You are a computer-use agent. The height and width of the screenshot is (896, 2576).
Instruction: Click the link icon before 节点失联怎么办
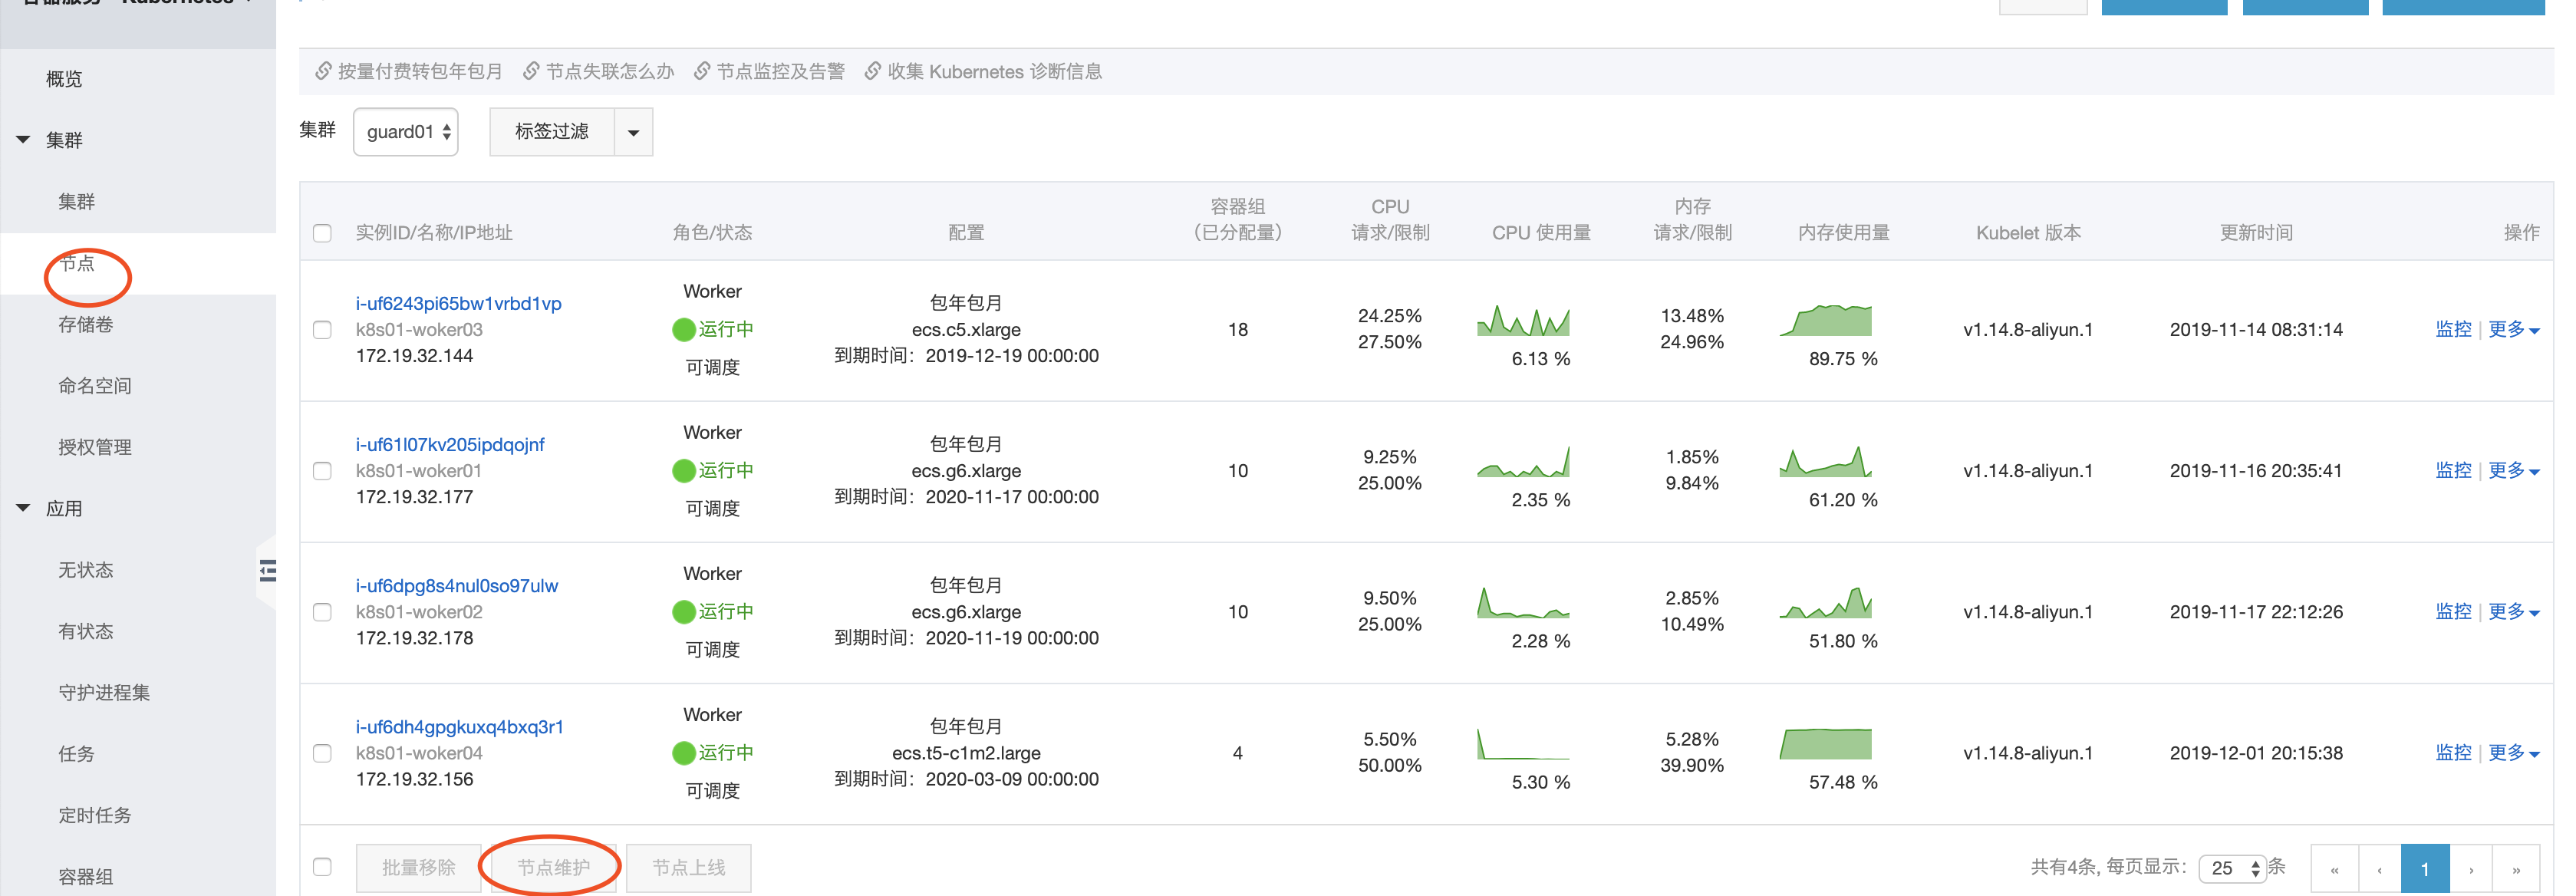531,71
